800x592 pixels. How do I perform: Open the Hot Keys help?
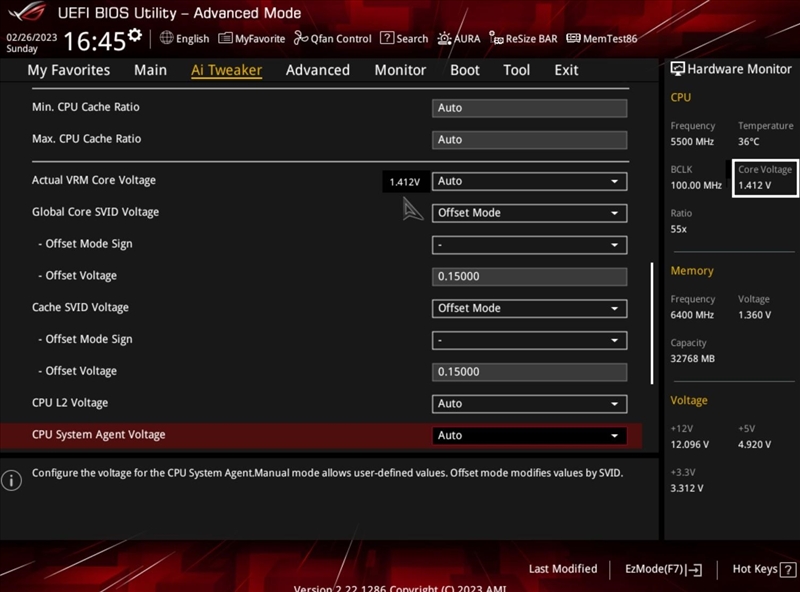pos(764,569)
